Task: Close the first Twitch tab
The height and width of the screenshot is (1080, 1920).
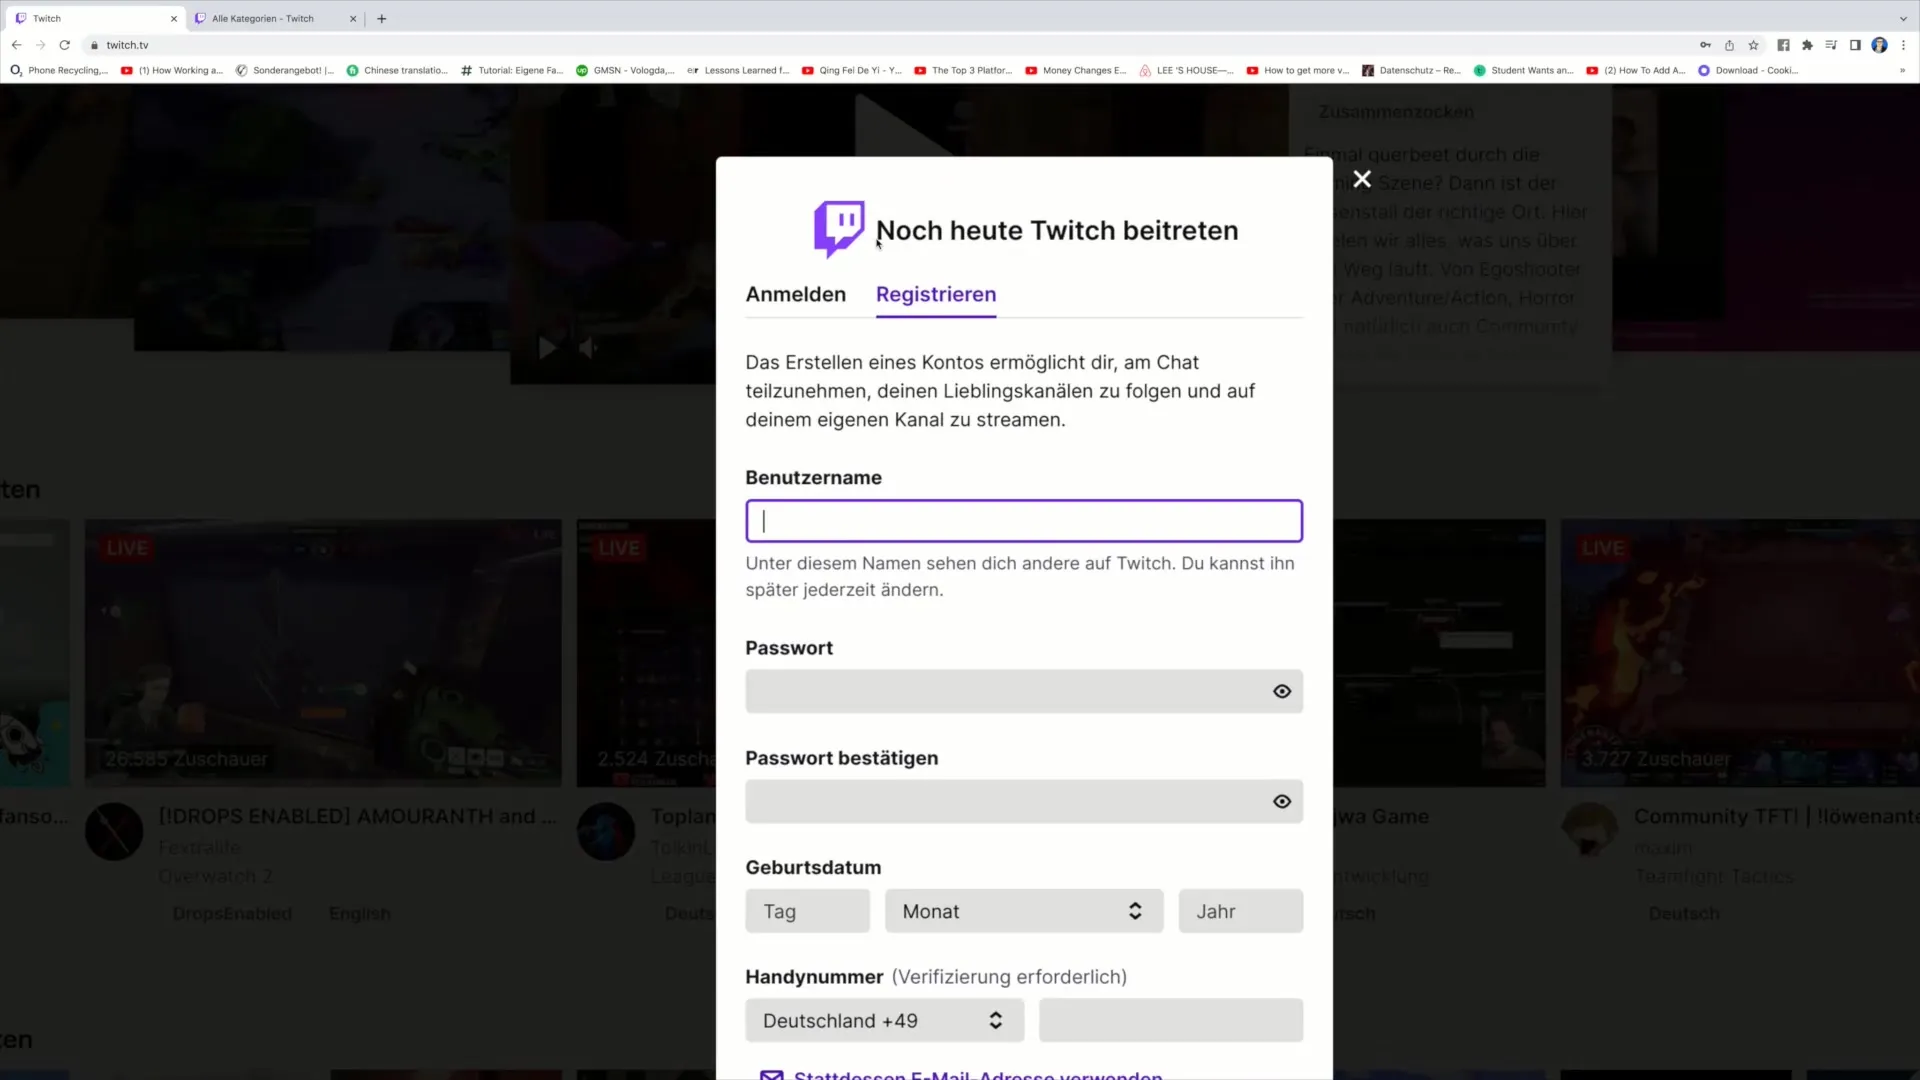Action: point(173,18)
